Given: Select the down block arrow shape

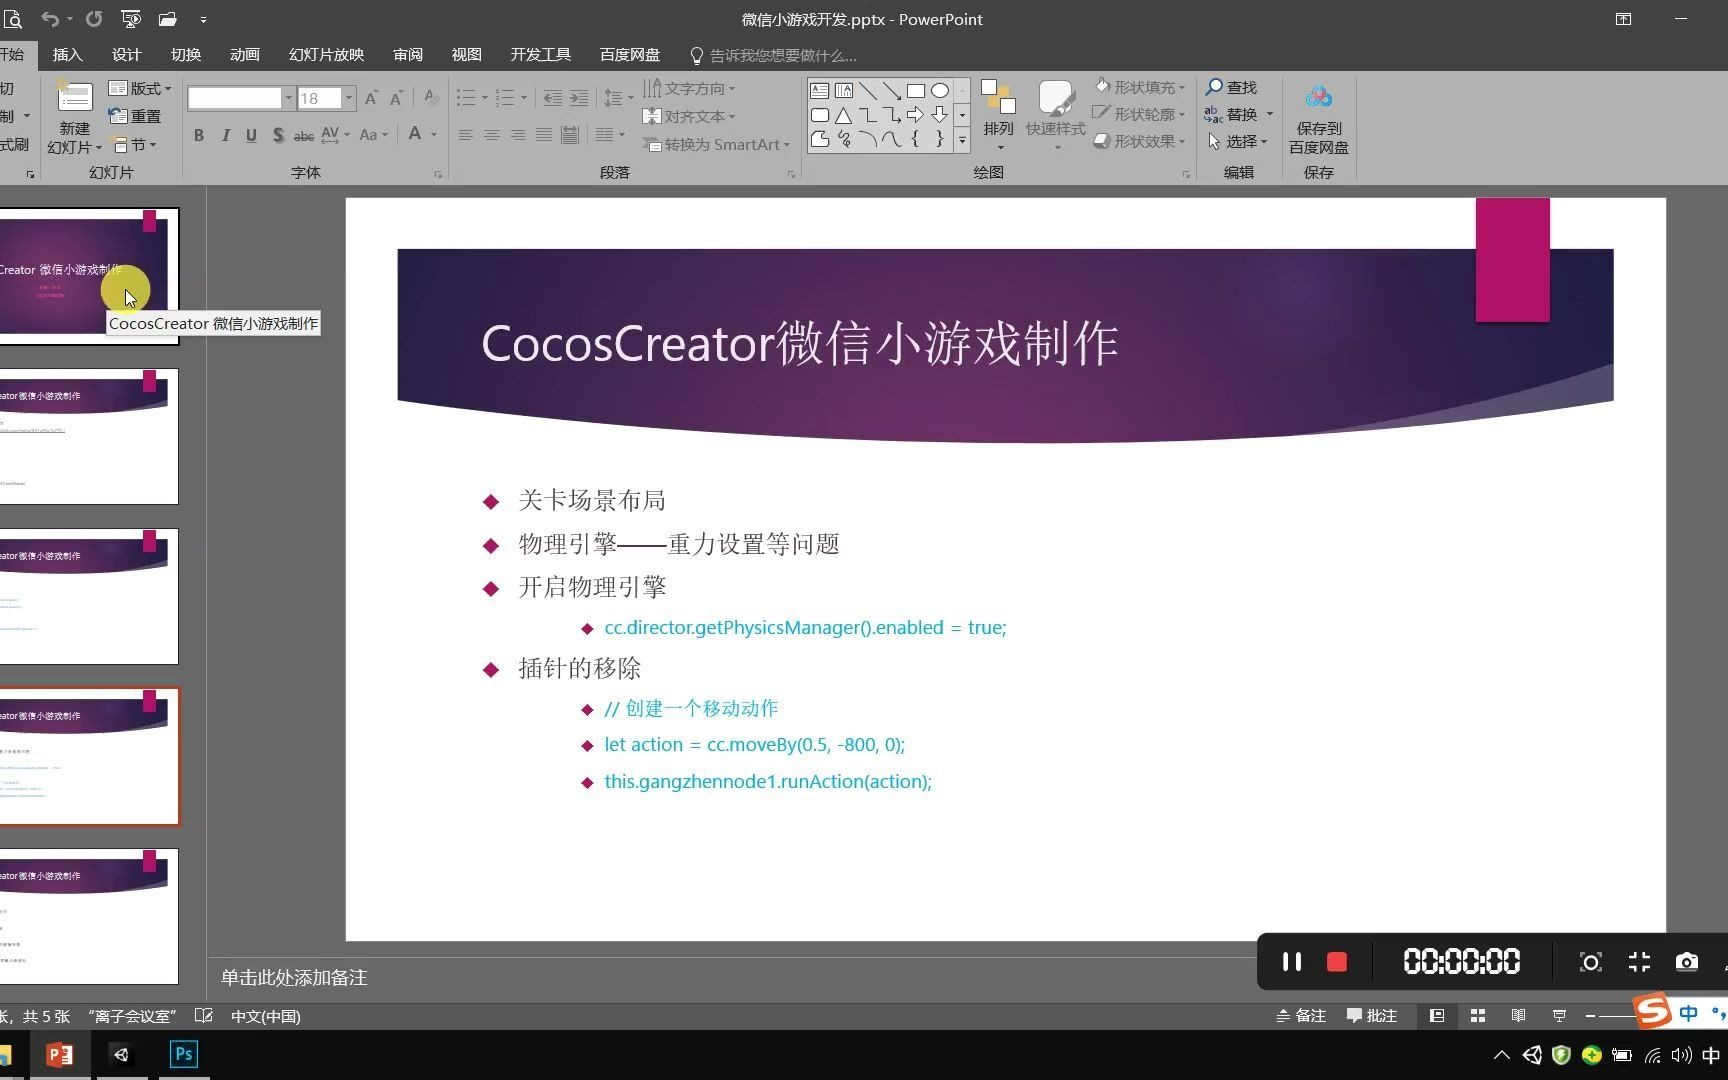Looking at the screenshot, I should click(940, 115).
